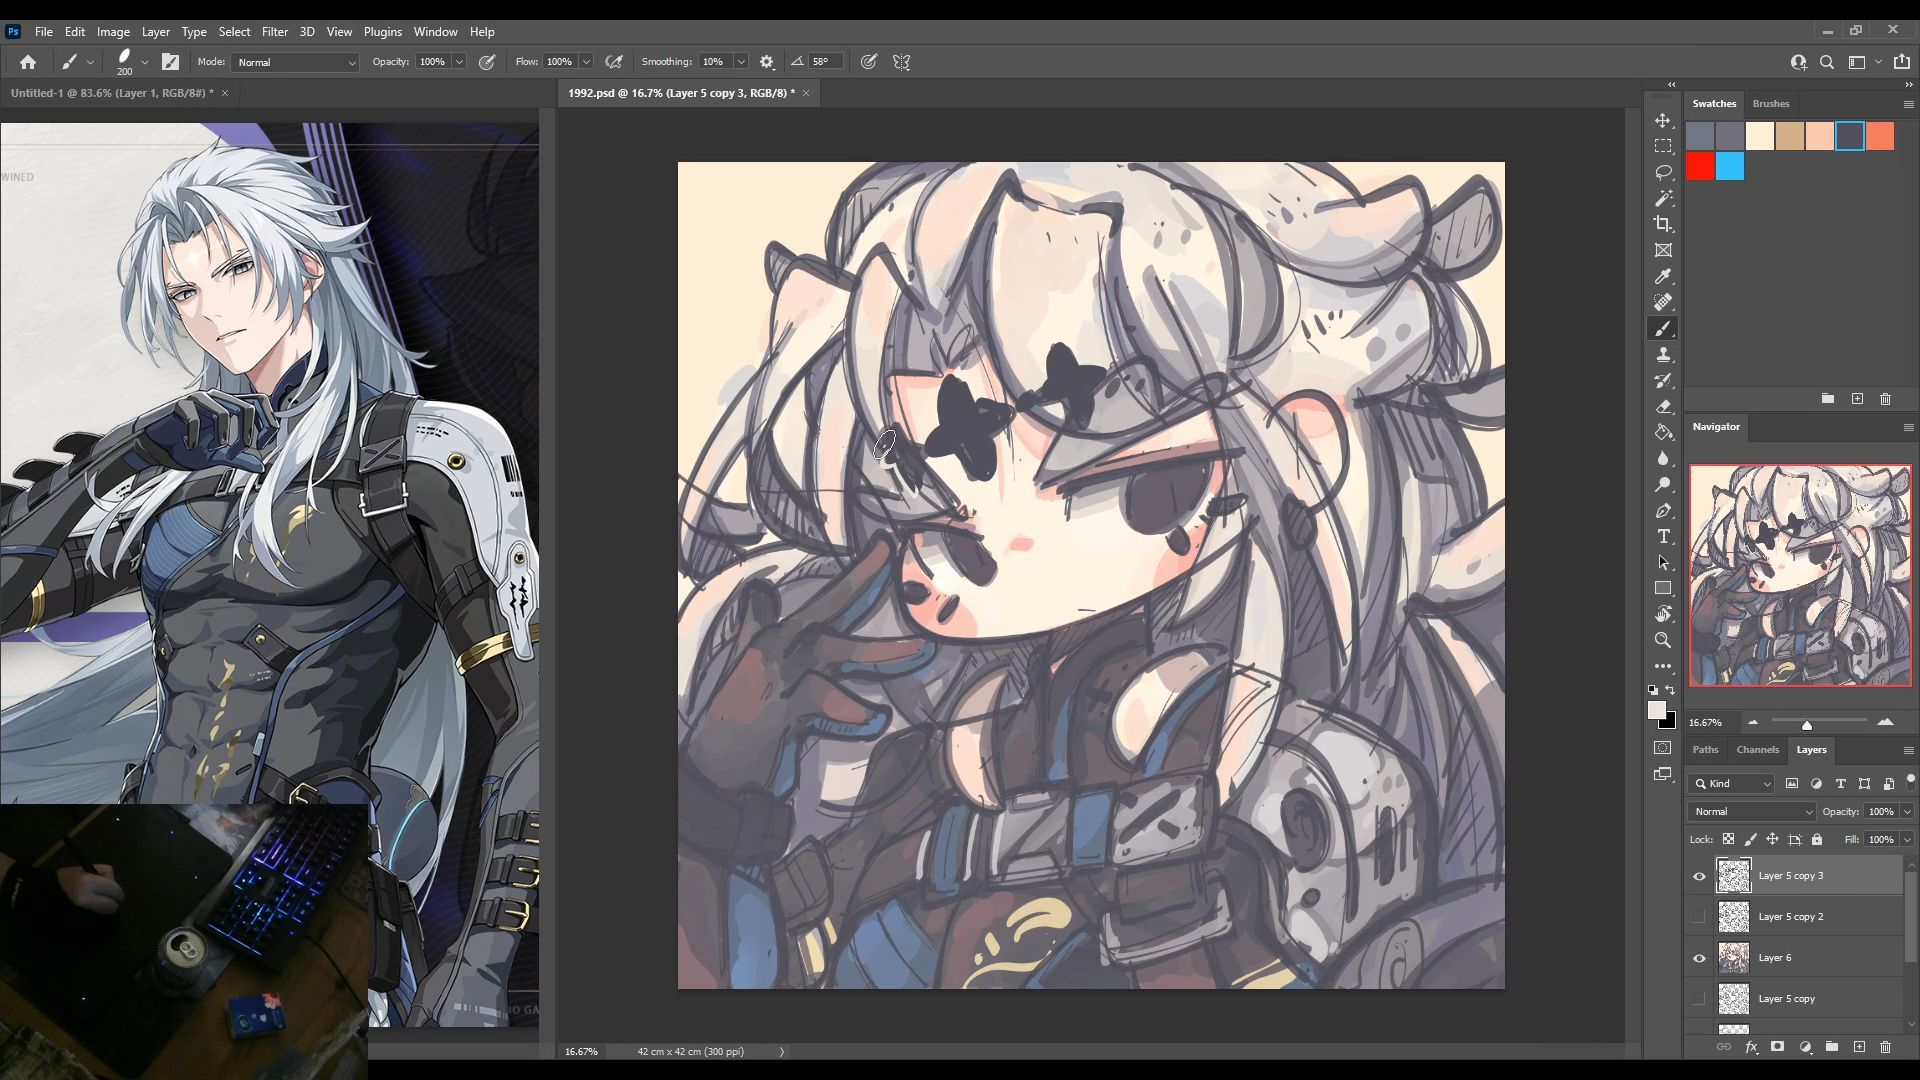This screenshot has width=1920, height=1080.
Task: Create a new layer group
Action: pyautogui.click(x=1831, y=1047)
